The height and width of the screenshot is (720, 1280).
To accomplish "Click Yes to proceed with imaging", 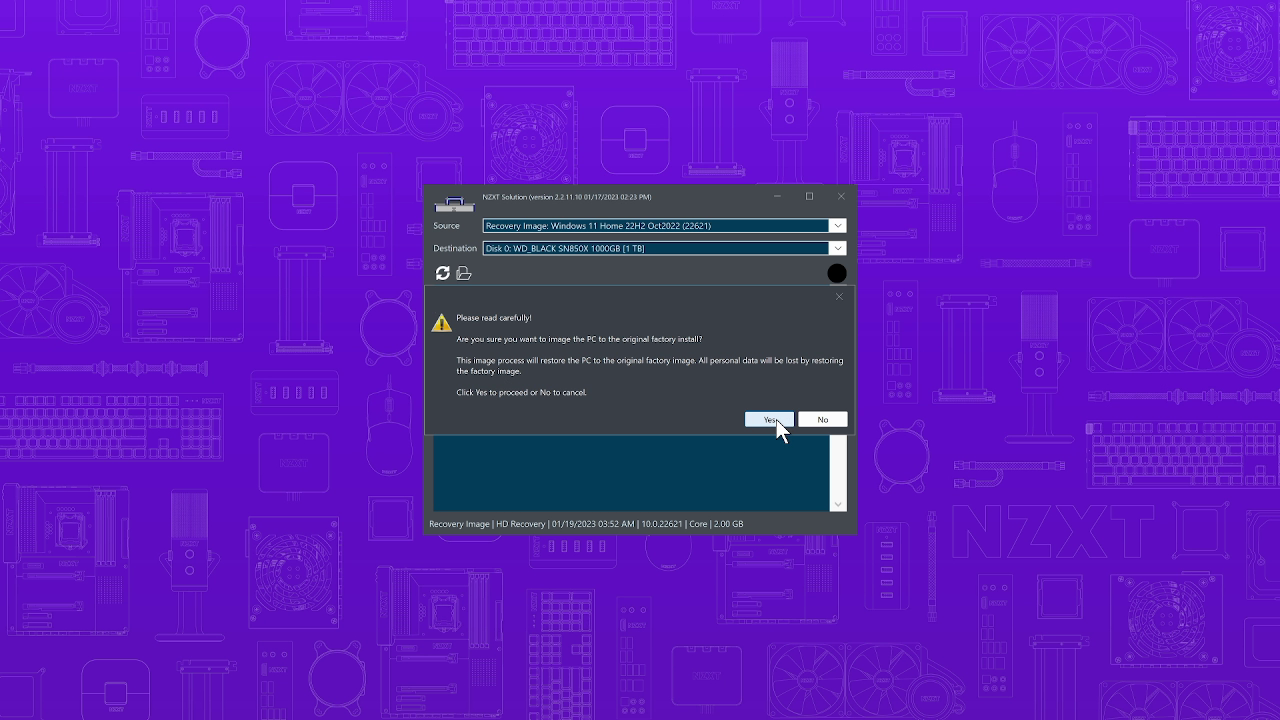I will (769, 419).
